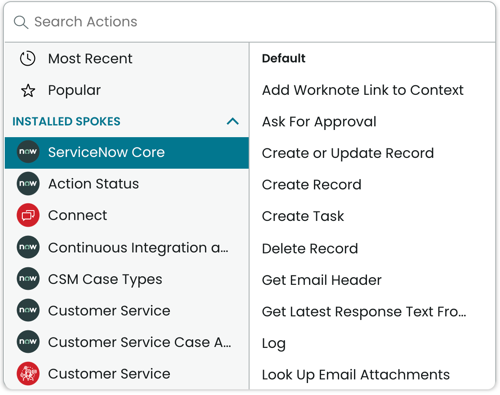Click the INSTALLED SPOKES heading
This screenshot has width=500, height=395.
point(66,121)
